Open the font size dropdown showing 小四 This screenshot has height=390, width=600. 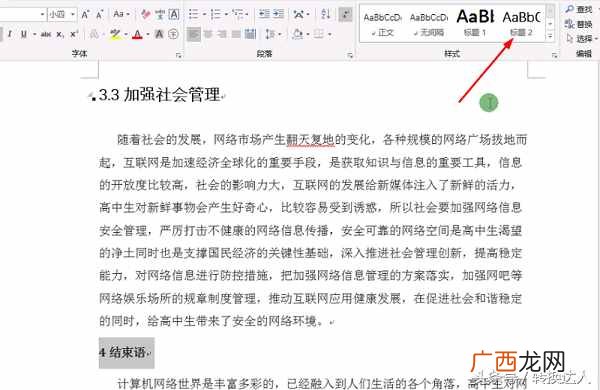(x=72, y=15)
